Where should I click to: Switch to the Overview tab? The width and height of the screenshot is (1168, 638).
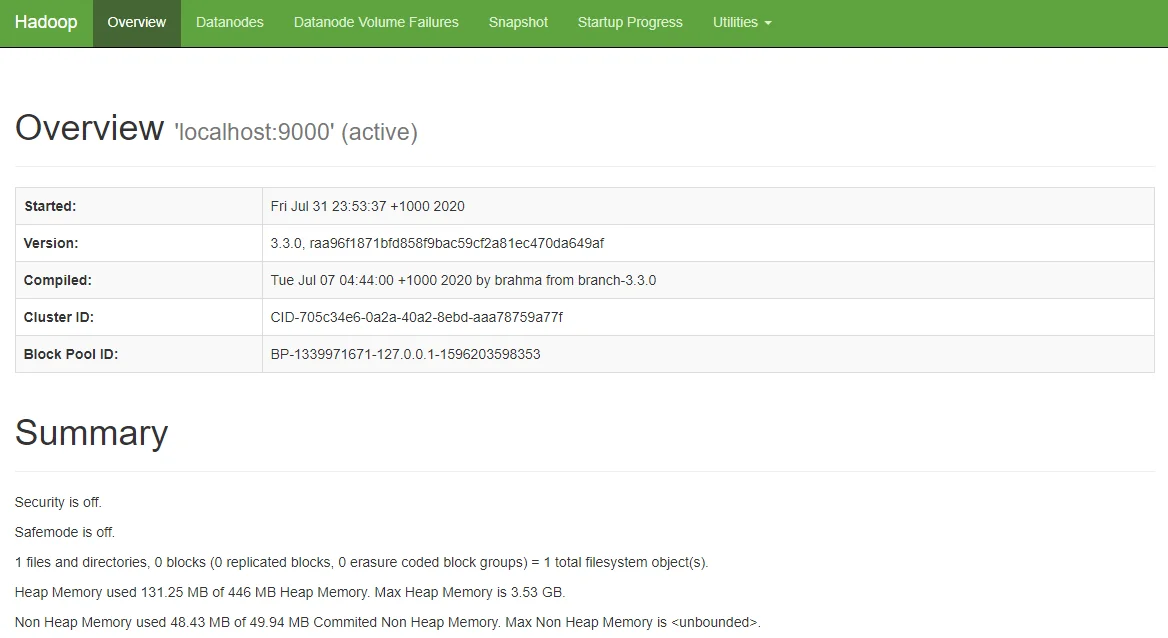[136, 22]
